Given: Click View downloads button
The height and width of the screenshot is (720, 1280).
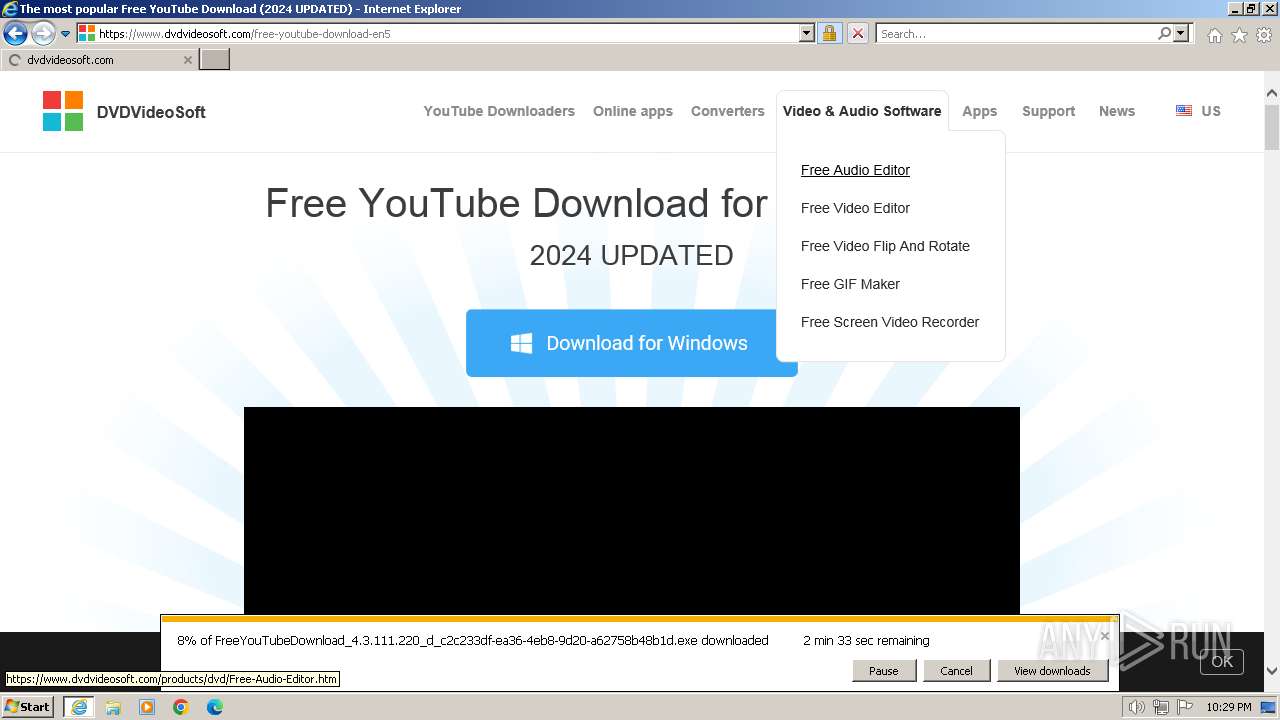Looking at the screenshot, I should pos(1052,671).
